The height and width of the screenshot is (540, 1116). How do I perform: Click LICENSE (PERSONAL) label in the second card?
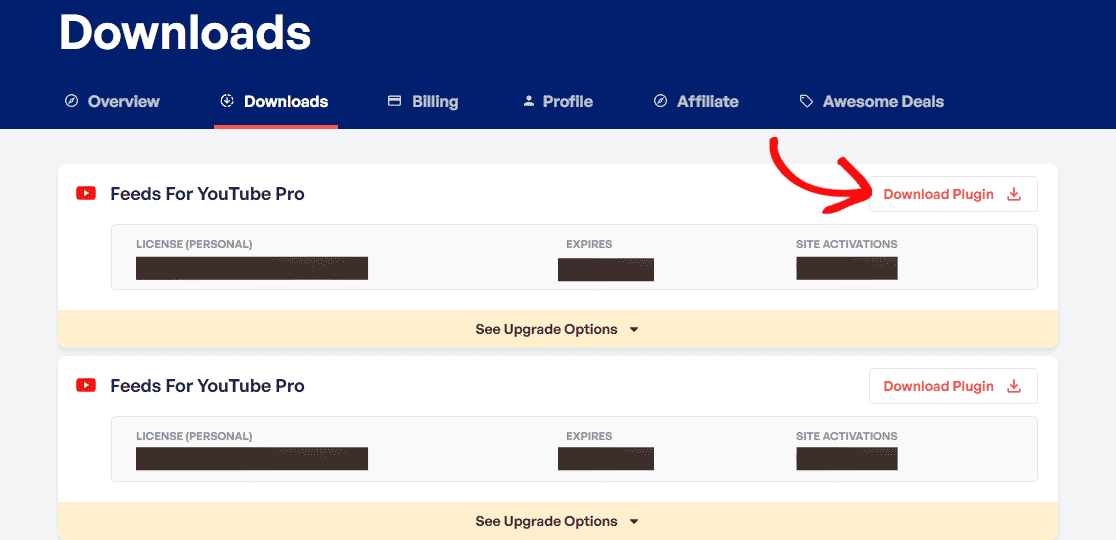tap(194, 436)
